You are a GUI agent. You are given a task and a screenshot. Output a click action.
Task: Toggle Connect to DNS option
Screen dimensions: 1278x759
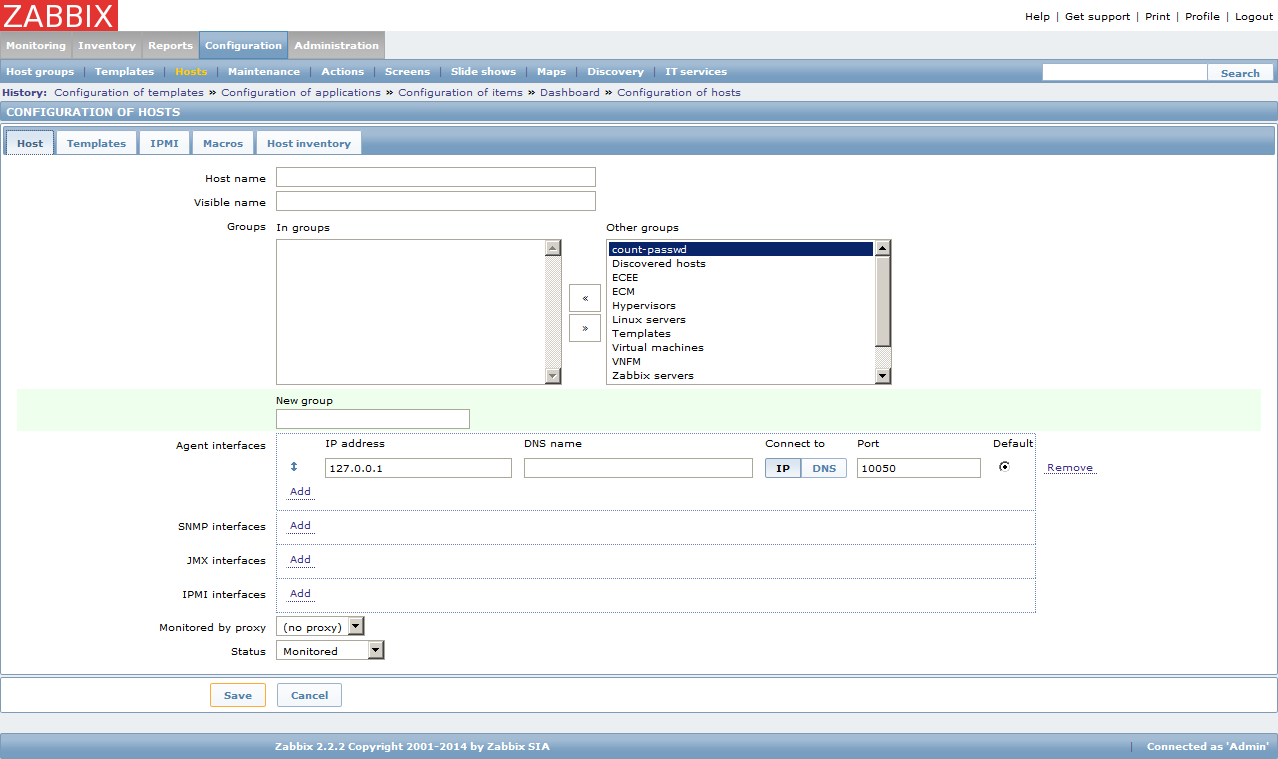pyautogui.click(x=824, y=468)
